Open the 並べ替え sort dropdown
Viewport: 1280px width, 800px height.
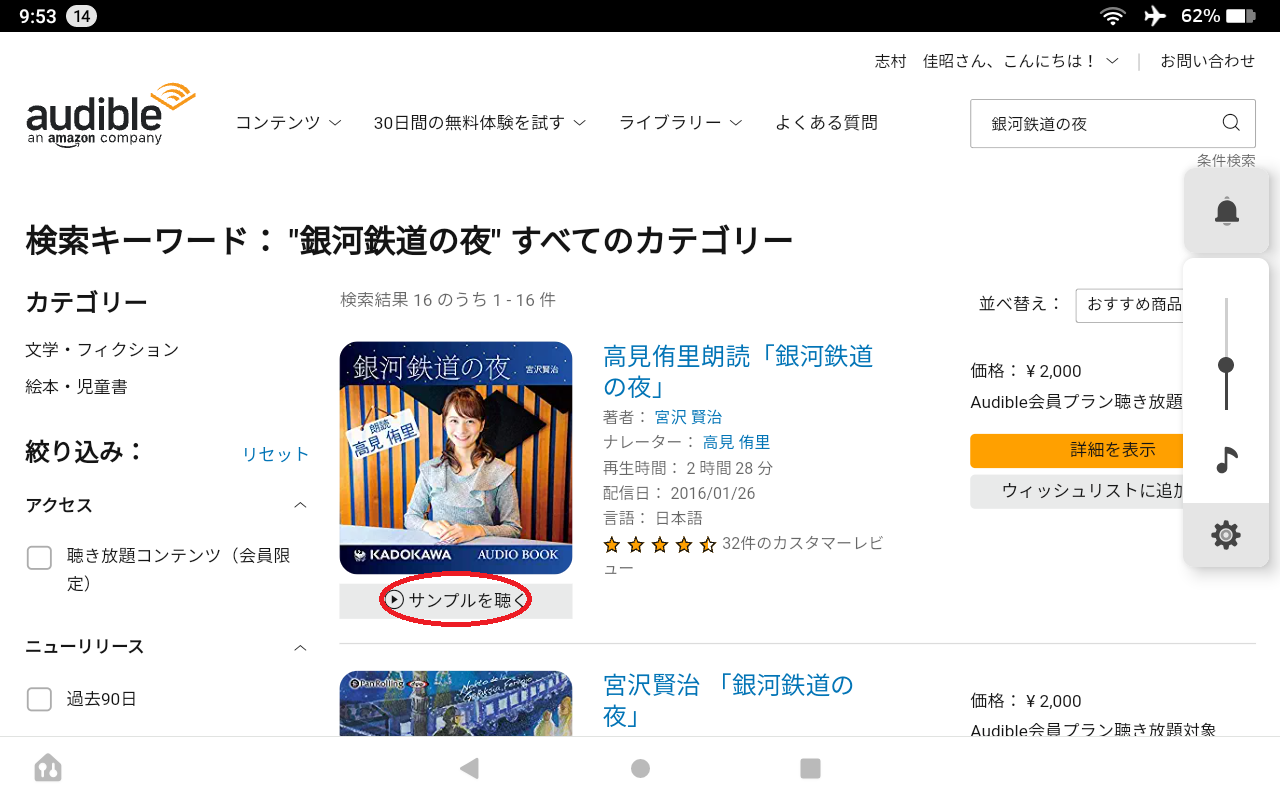[x=1130, y=305]
